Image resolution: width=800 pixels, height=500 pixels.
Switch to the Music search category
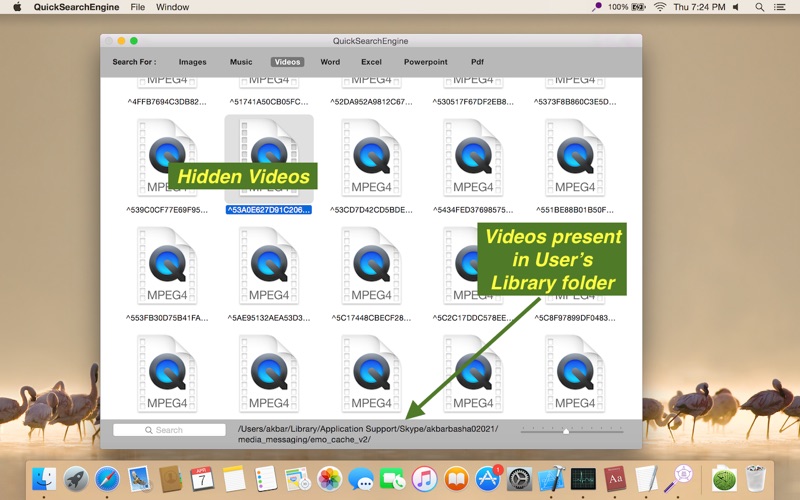(241, 62)
